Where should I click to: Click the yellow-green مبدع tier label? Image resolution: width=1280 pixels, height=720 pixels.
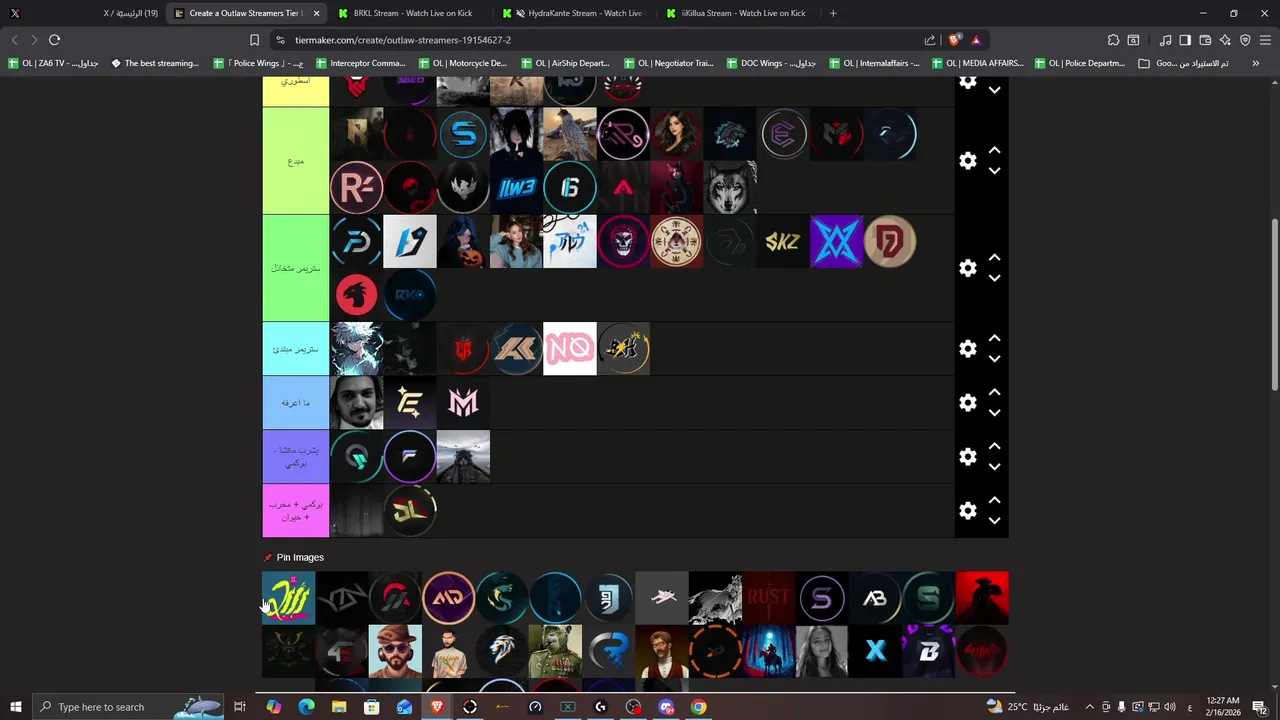point(295,161)
